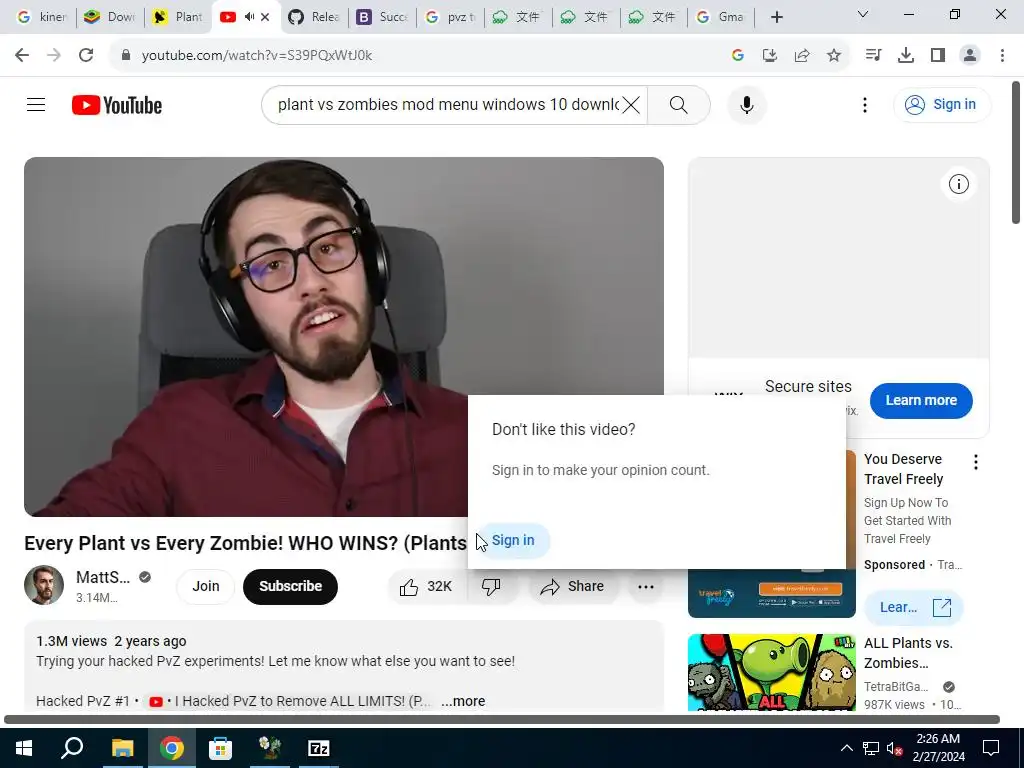Install app icon in address bar
The height and width of the screenshot is (768, 1024).
coord(769,55)
